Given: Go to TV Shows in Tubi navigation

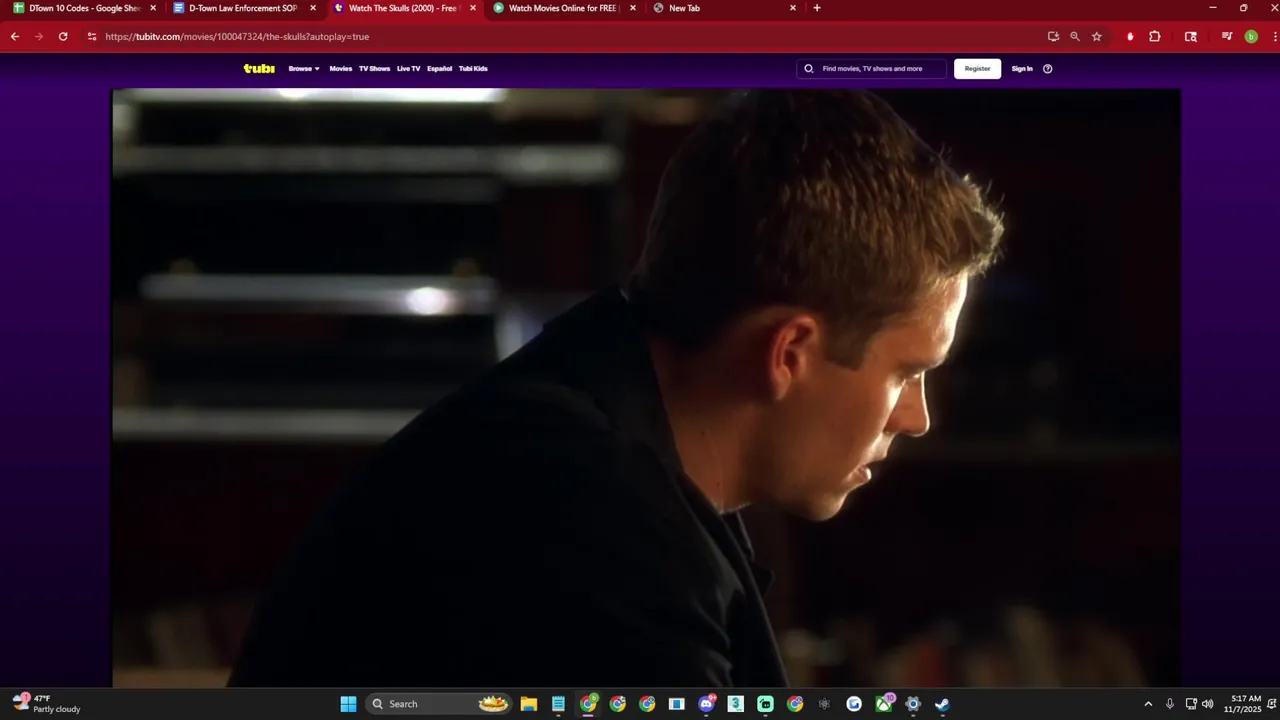Looking at the screenshot, I should point(375,69).
